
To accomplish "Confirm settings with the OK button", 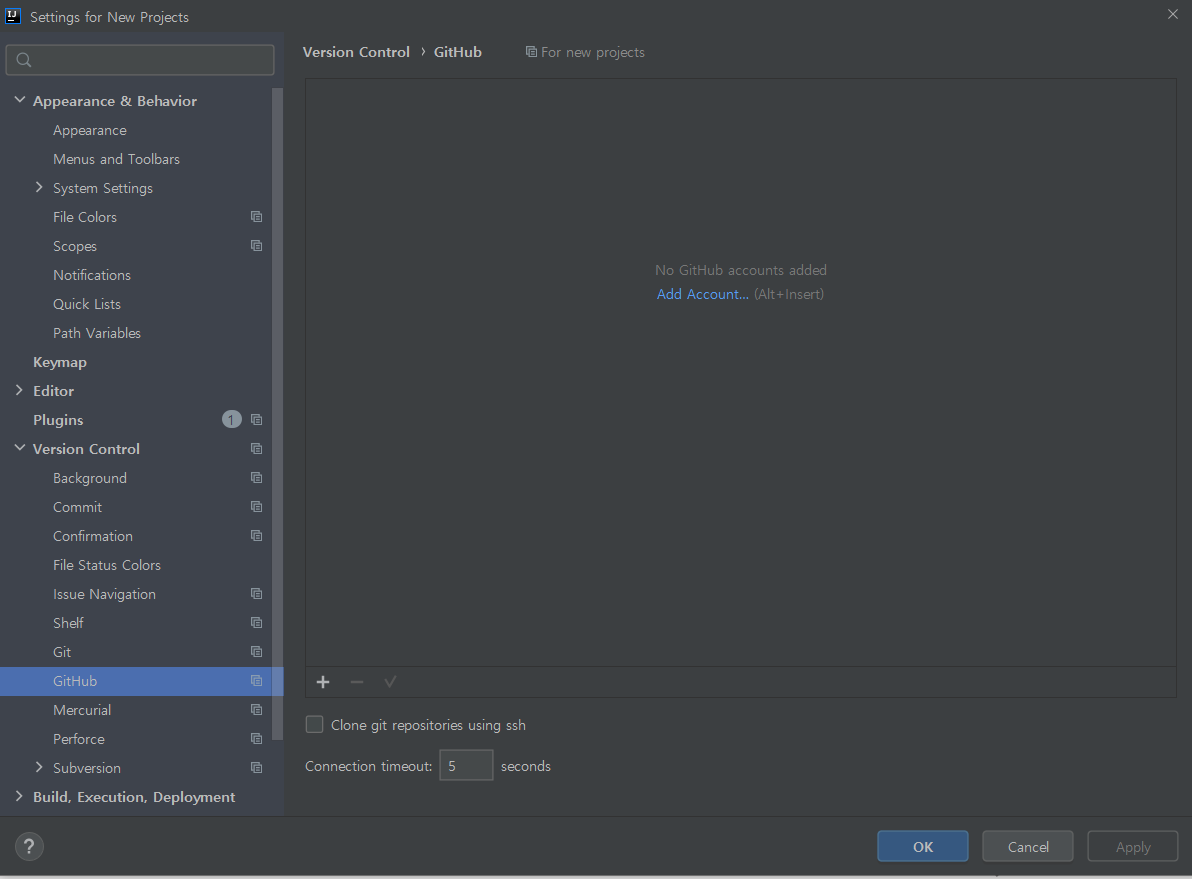I will pos(923,846).
